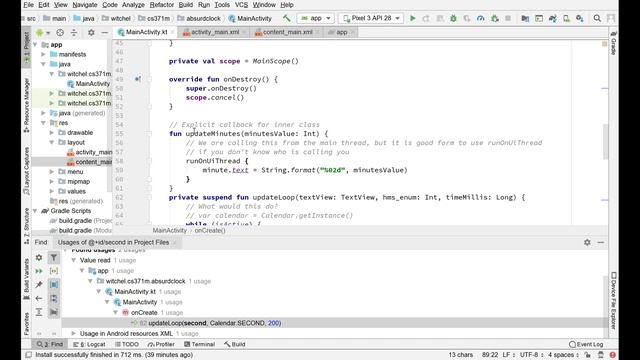Screen dimensions: 640x360
Task: Open the profiler gauge icon in toolbar
Action: tap(480, 18)
